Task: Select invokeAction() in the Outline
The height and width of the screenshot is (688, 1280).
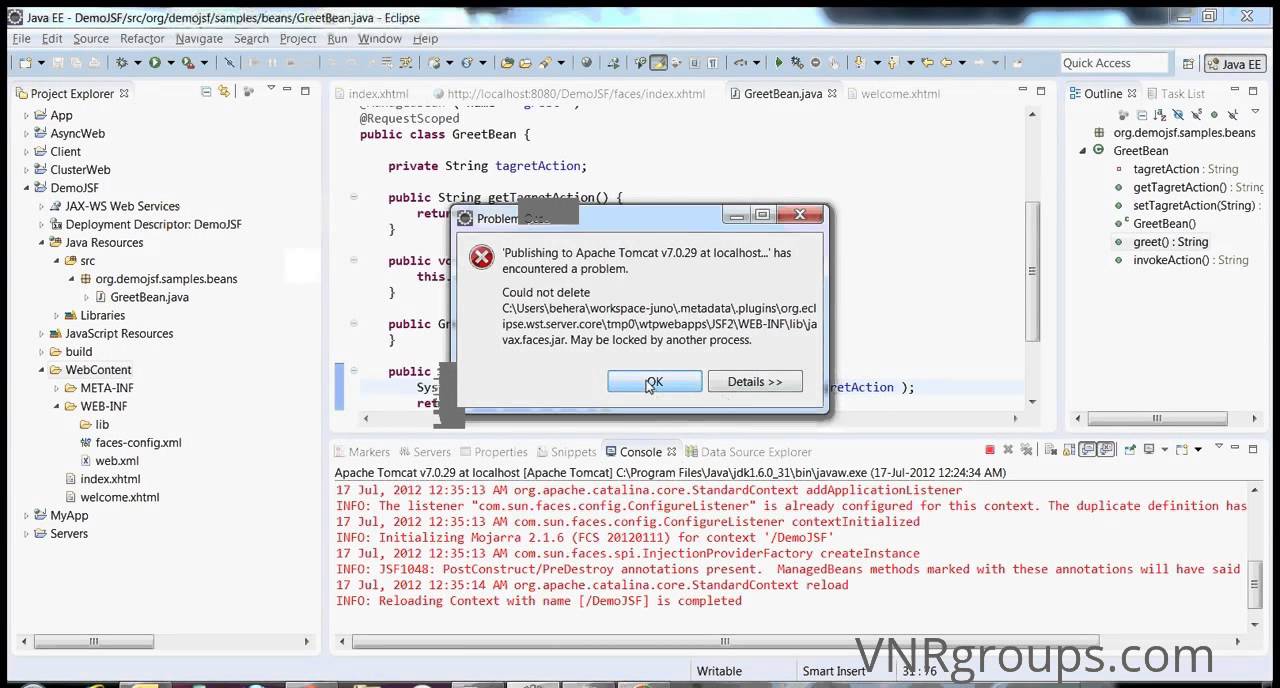Action: [1180, 260]
